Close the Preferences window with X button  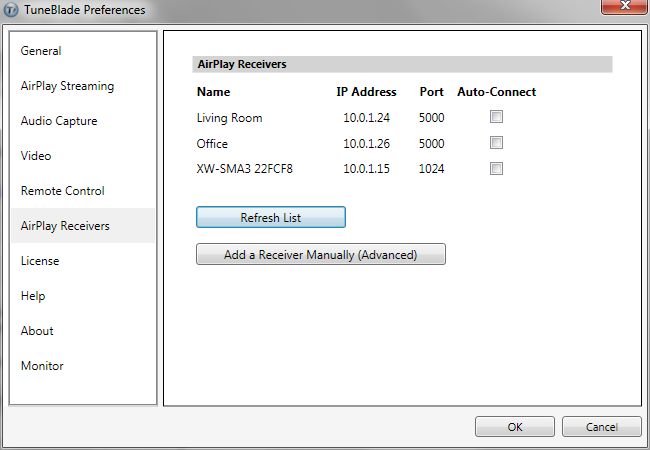625,6
